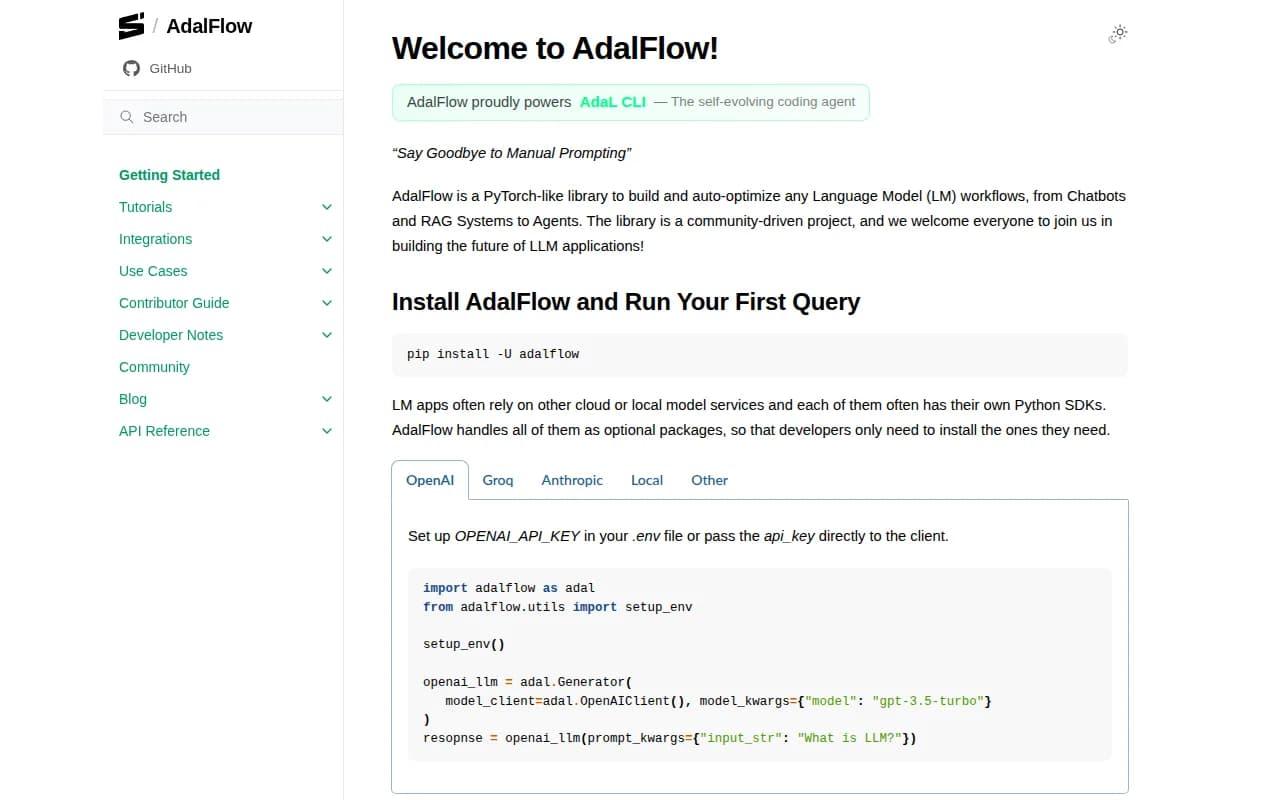Image resolution: width=1280 pixels, height=800 pixels.
Task: Open the Other tab
Action: click(710, 480)
